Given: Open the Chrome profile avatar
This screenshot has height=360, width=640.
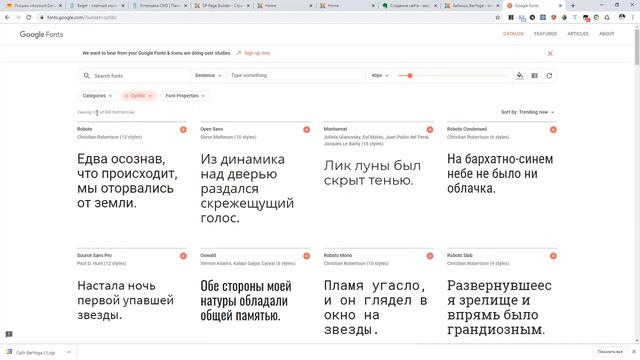Looking at the screenshot, I should (x=622, y=18).
